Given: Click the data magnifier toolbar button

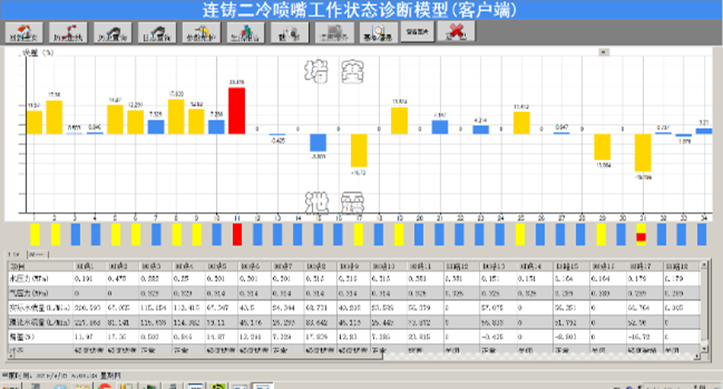Looking at the screenshot, I should click(290, 33).
